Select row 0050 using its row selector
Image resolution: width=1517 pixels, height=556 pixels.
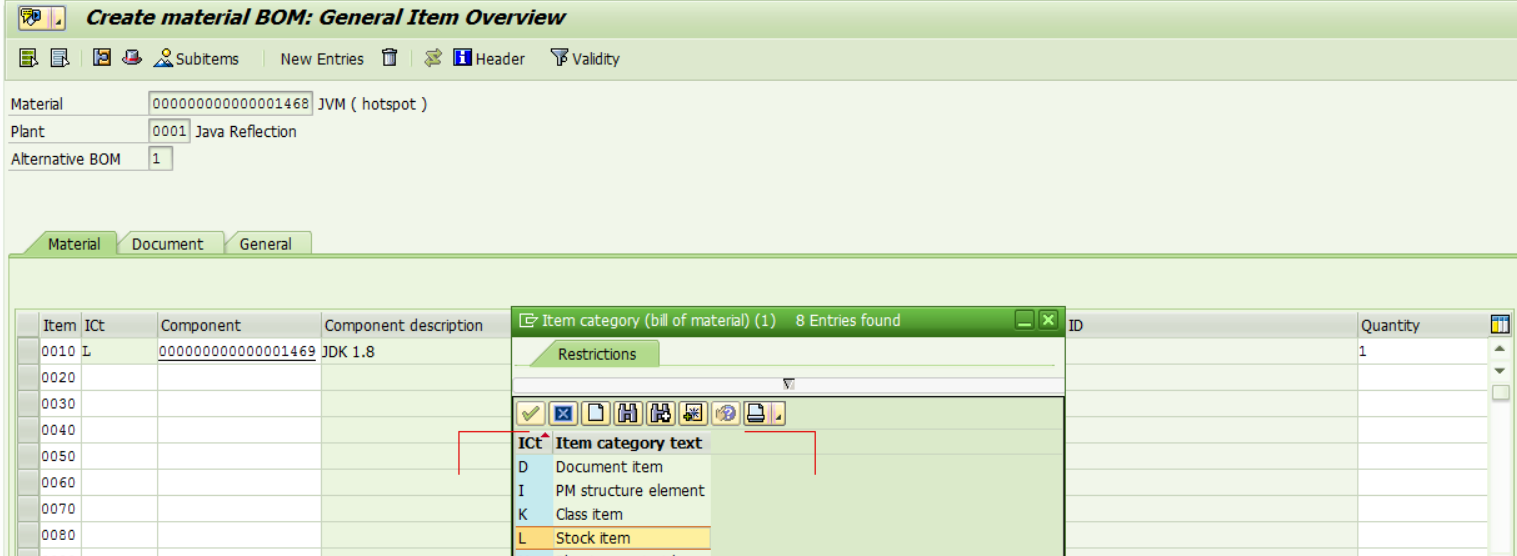(x=28, y=455)
